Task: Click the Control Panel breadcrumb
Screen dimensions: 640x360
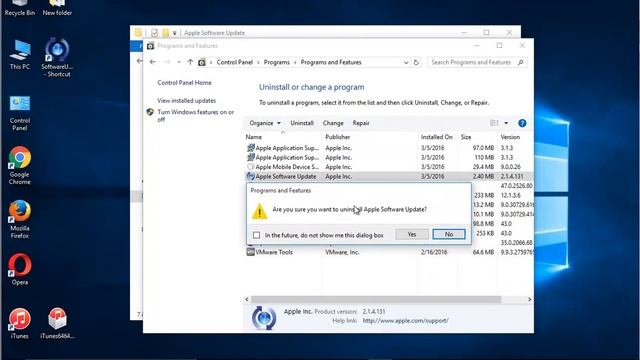Action: (235, 62)
